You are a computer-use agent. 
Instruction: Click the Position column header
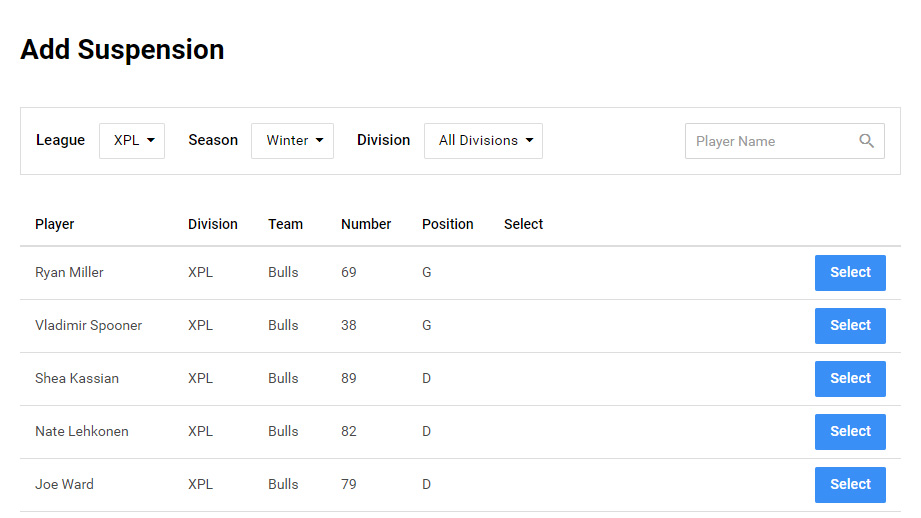coord(448,224)
